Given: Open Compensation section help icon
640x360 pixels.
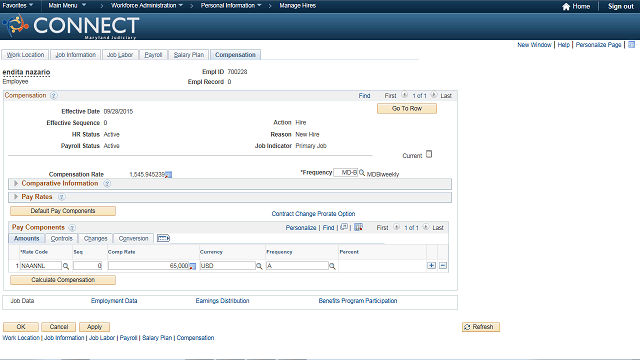Looking at the screenshot, I should pyautogui.click(x=53, y=96).
